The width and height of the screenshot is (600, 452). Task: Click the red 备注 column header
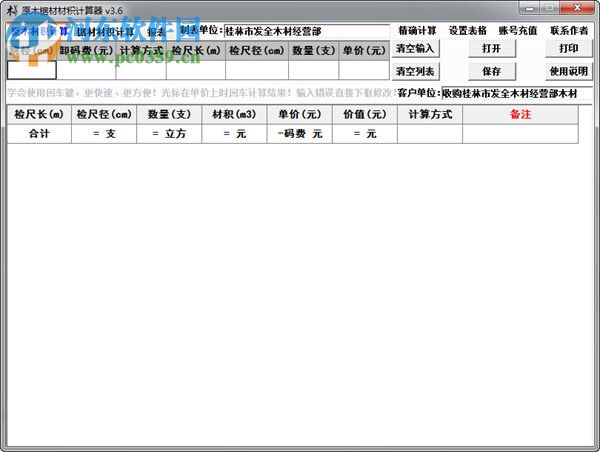pos(520,114)
